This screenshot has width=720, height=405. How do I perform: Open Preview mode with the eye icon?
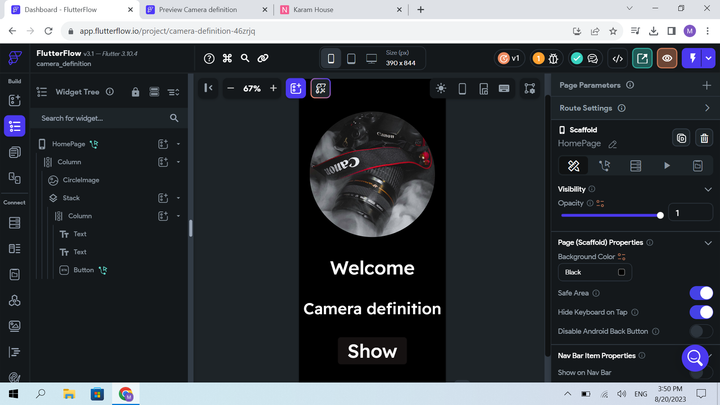tap(667, 59)
